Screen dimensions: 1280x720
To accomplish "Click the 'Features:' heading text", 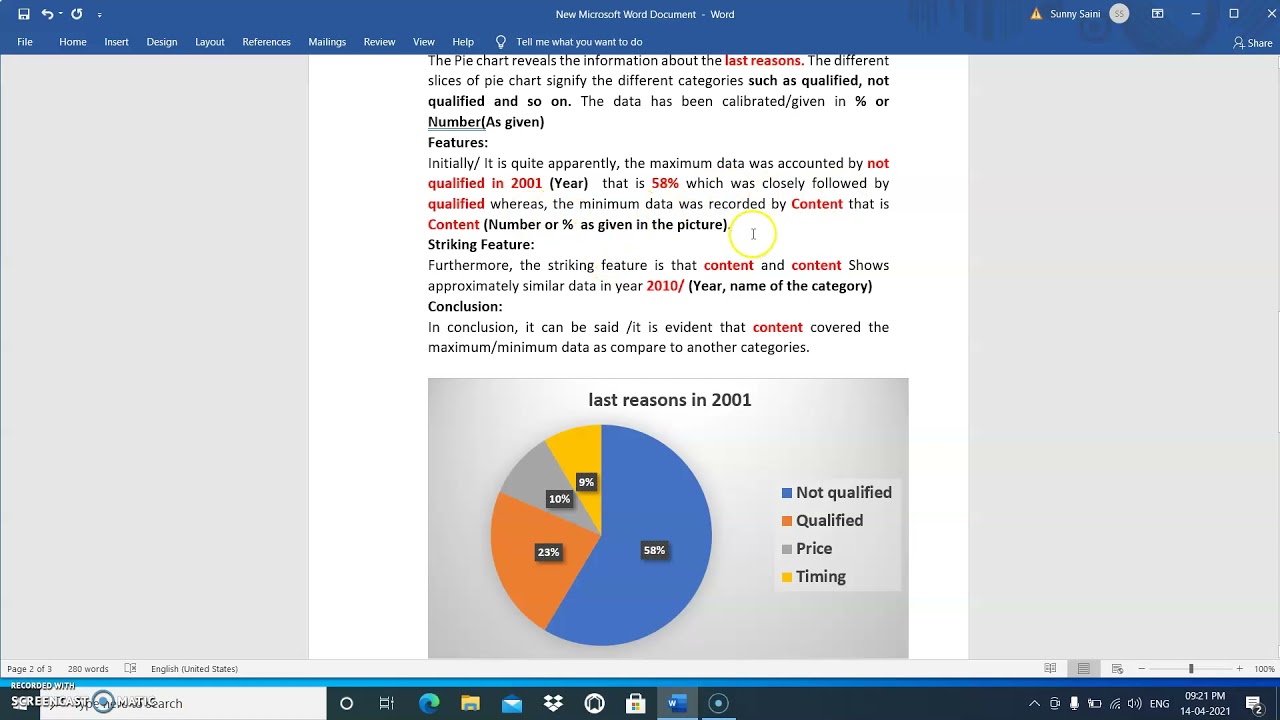I will tap(458, 143).
